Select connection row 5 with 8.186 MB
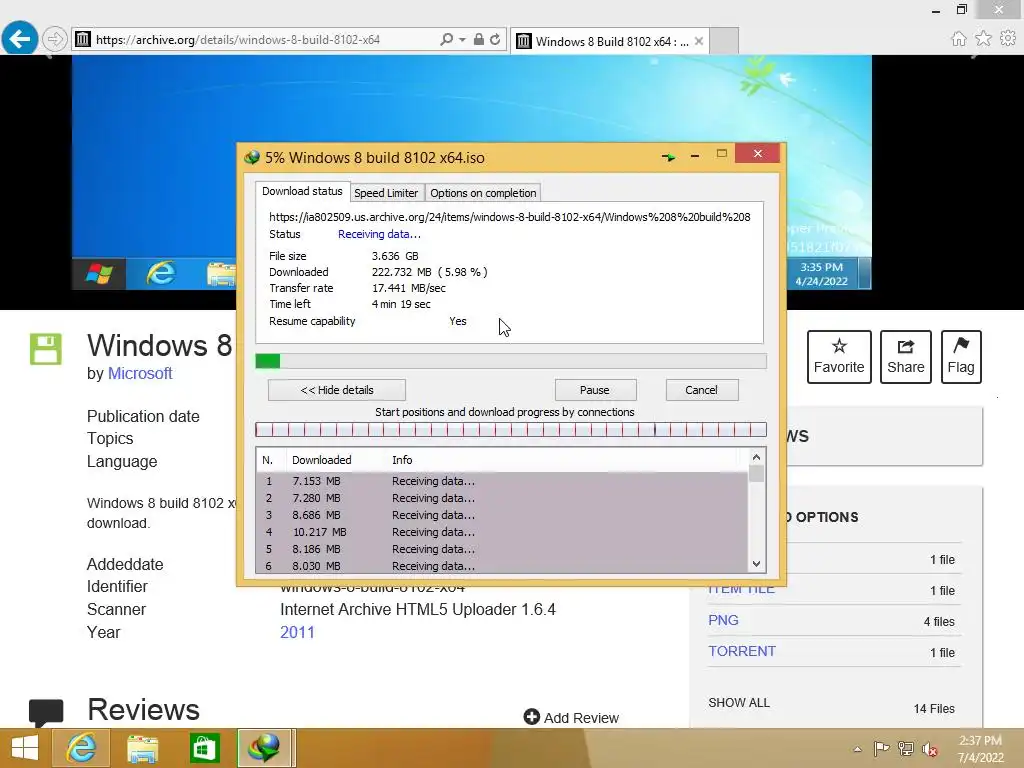The image size is (1024, 768). coord(502,549)
